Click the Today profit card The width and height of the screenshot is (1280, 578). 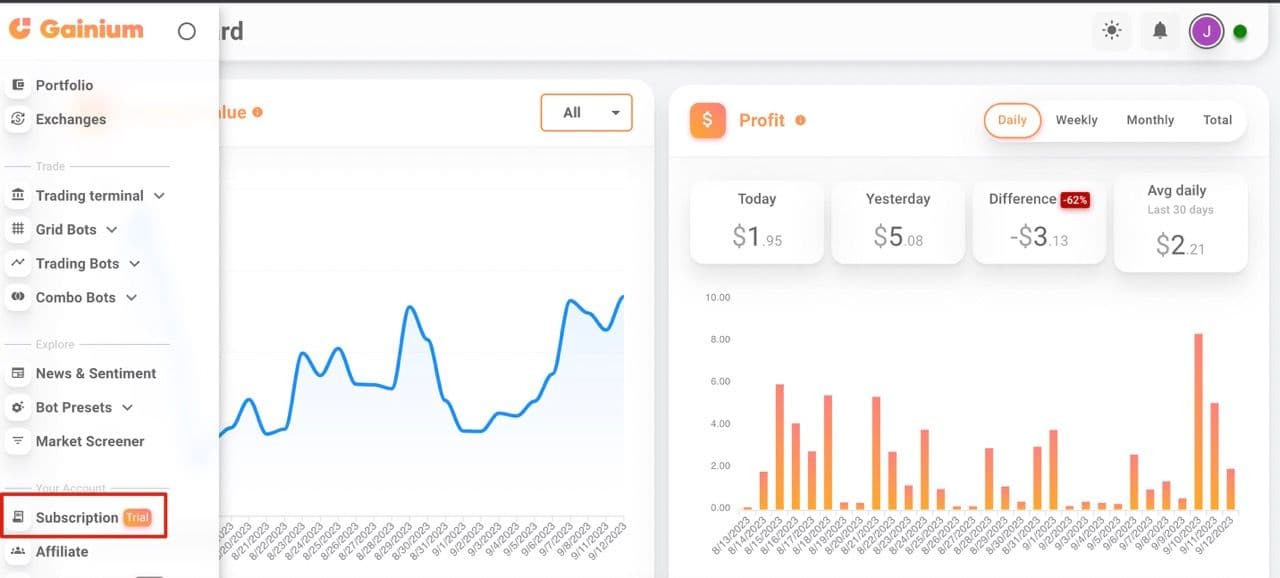(757, 222)
